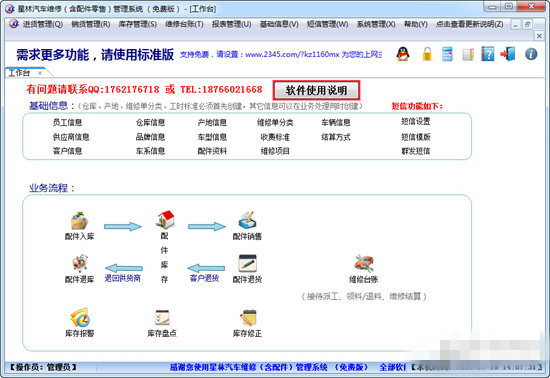Click the 全部软件 status bar link
The image size is (550, 378).
tap(393, 367)
